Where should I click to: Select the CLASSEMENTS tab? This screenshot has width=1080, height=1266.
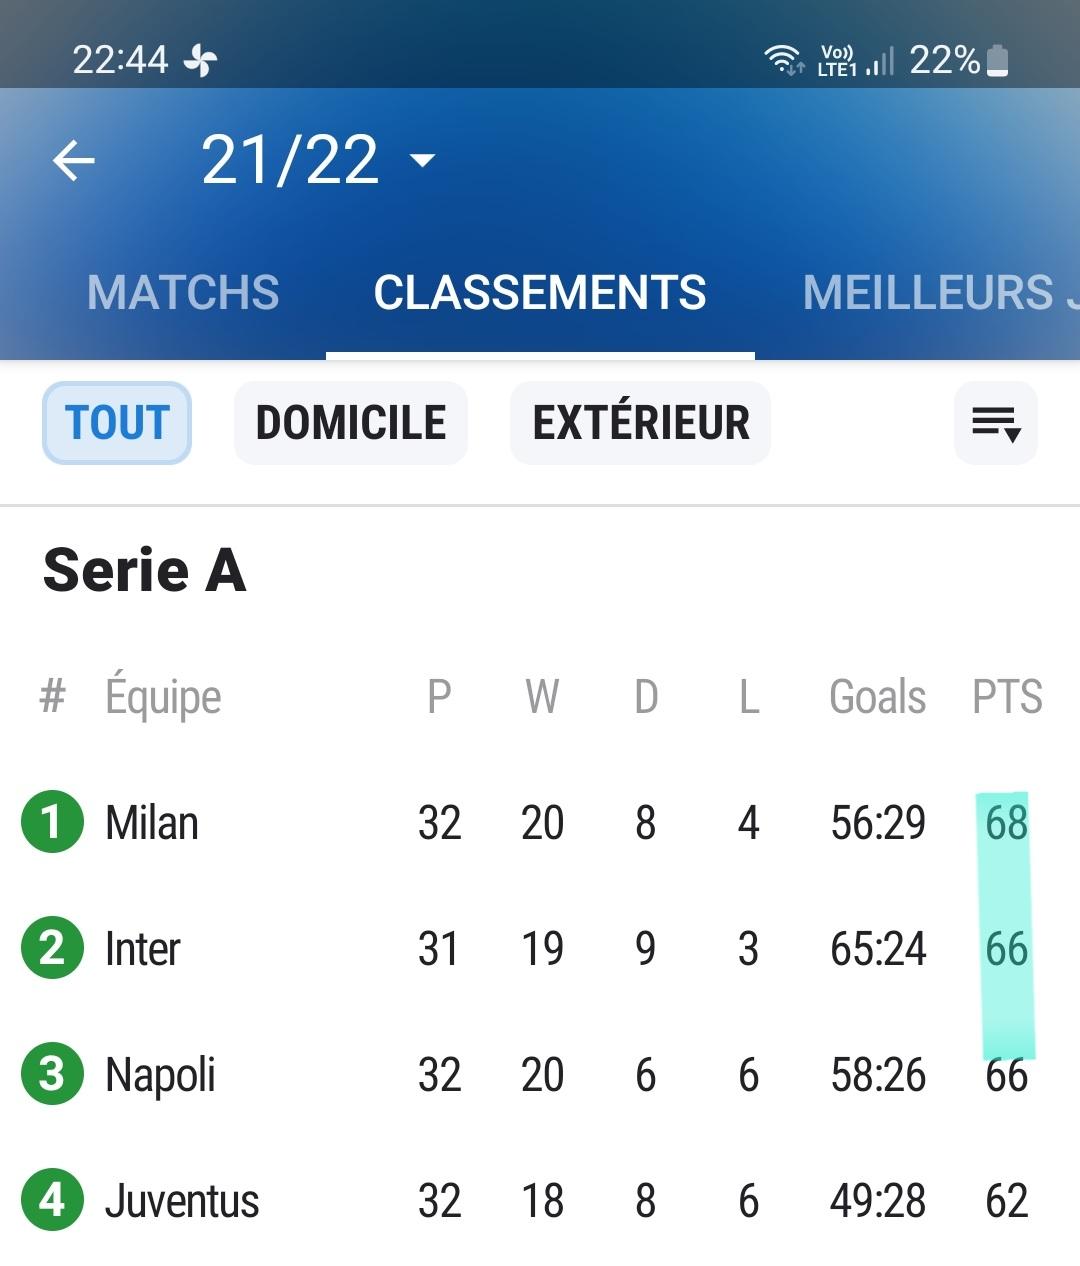(x=540, y=293)
